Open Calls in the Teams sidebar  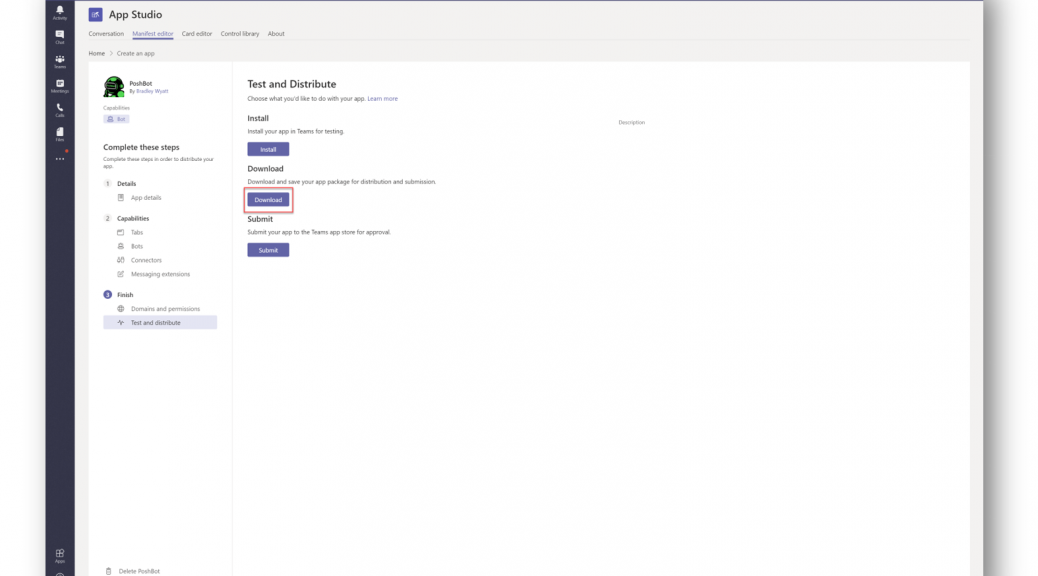click(60, 110)
